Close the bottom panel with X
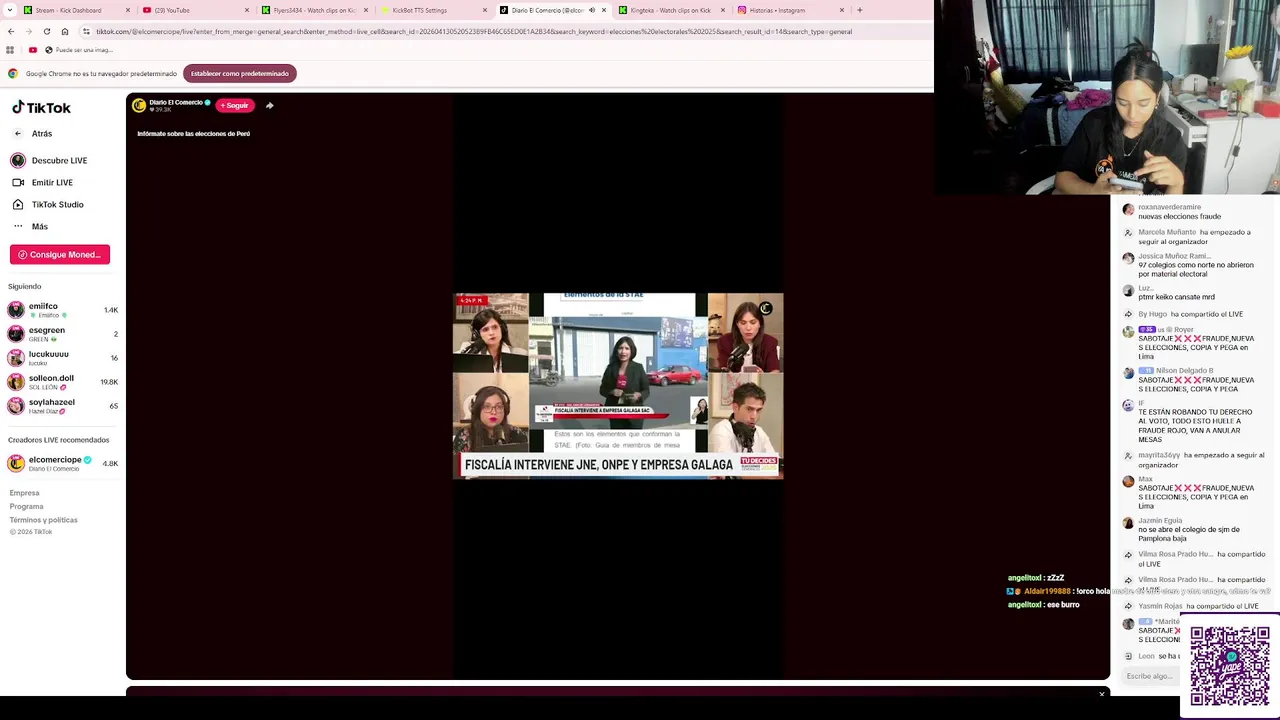 (x=1102, y=694)
